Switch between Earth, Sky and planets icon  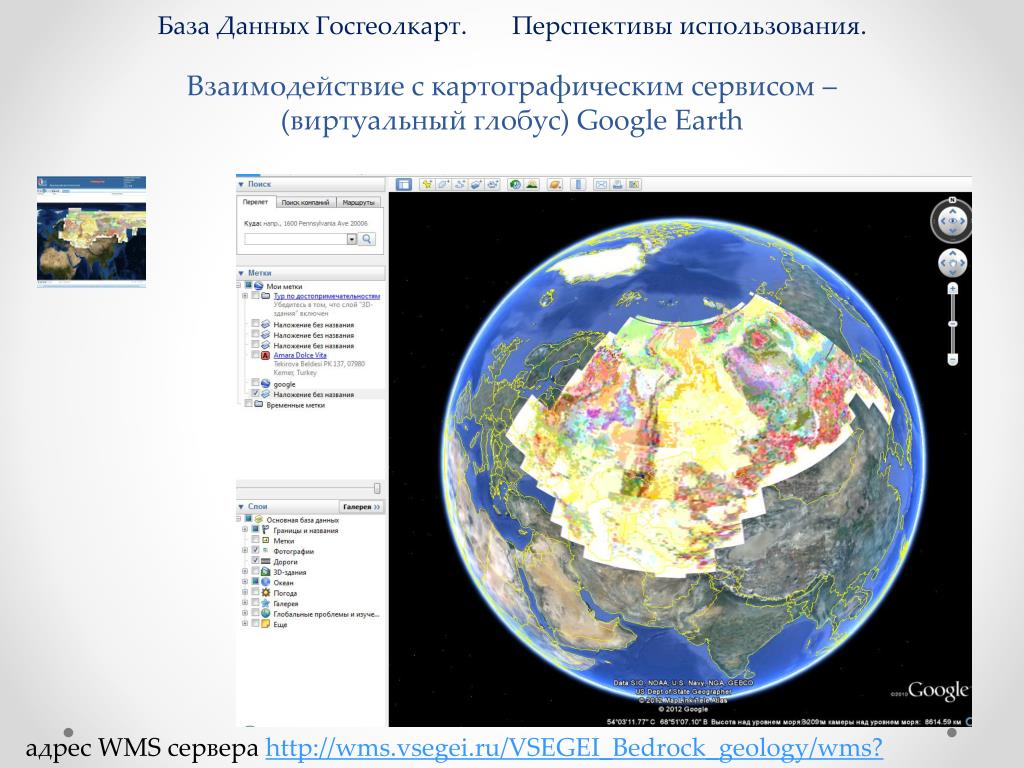[x=554, y=185]
